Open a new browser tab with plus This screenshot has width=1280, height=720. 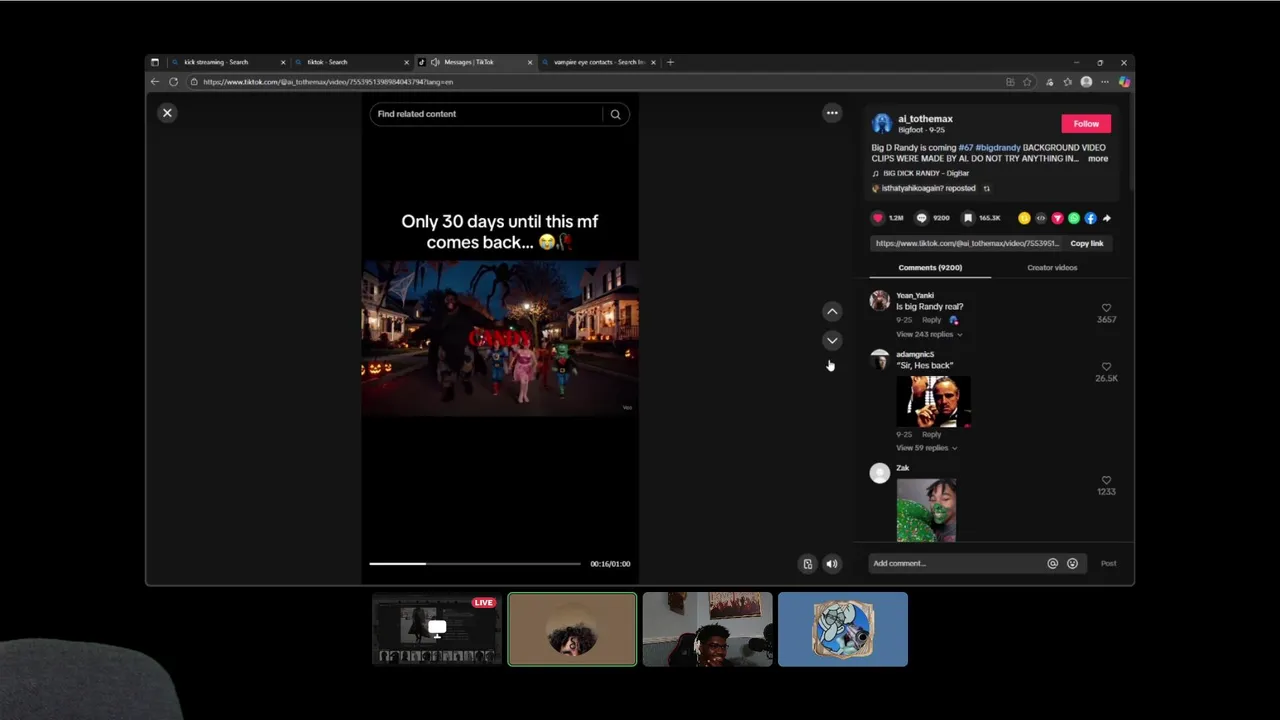tap(670, 62)
